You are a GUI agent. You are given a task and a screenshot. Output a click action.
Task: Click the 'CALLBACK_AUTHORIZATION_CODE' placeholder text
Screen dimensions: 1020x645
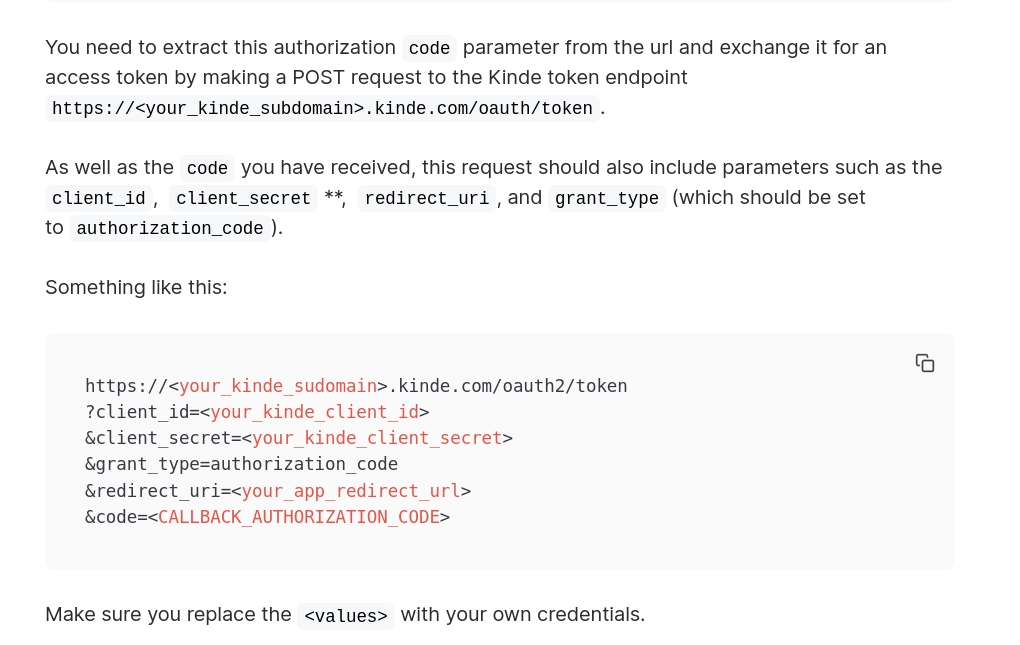pos(299,517)
